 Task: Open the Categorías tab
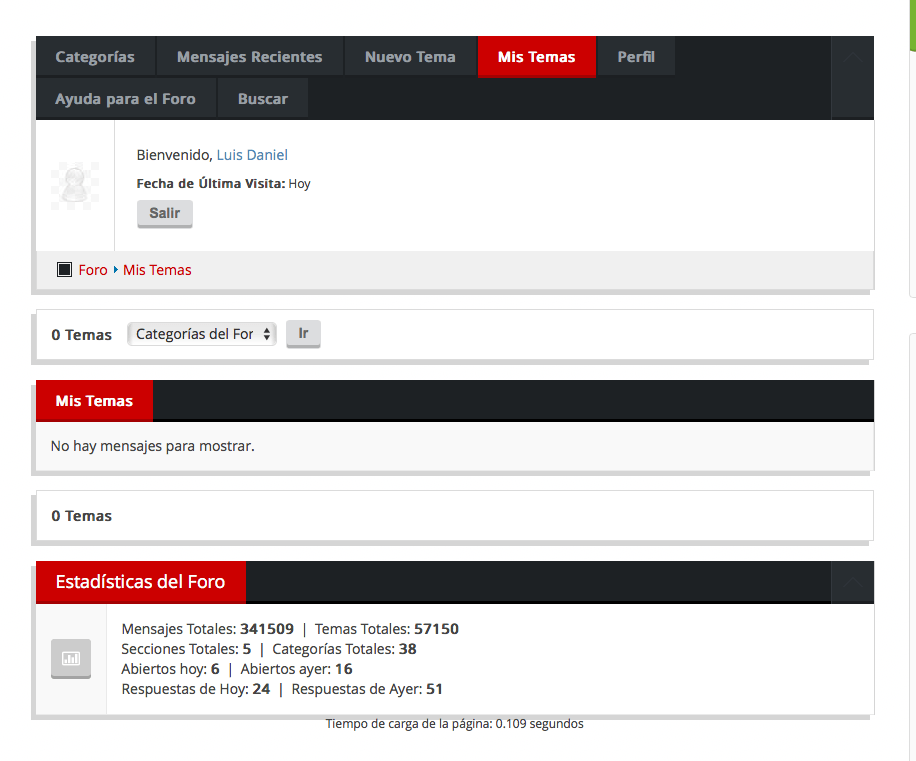tap(96, 57)
